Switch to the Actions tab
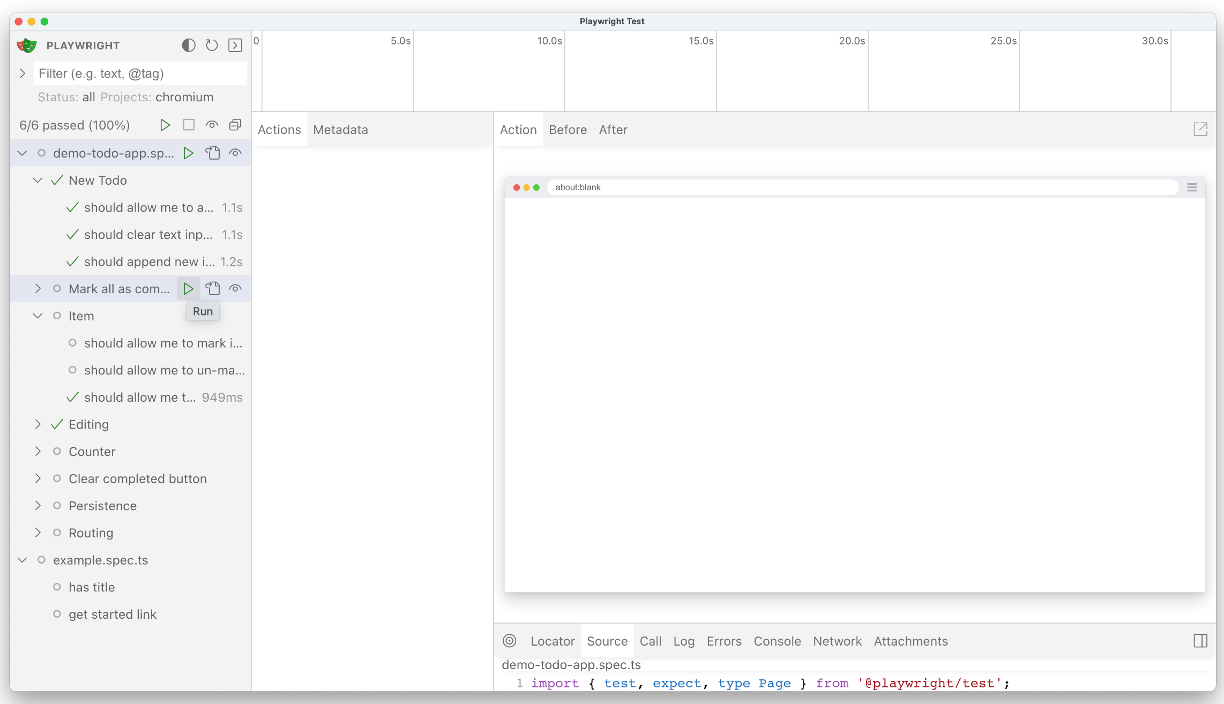 pyautogui.click(x=279, y=130)
